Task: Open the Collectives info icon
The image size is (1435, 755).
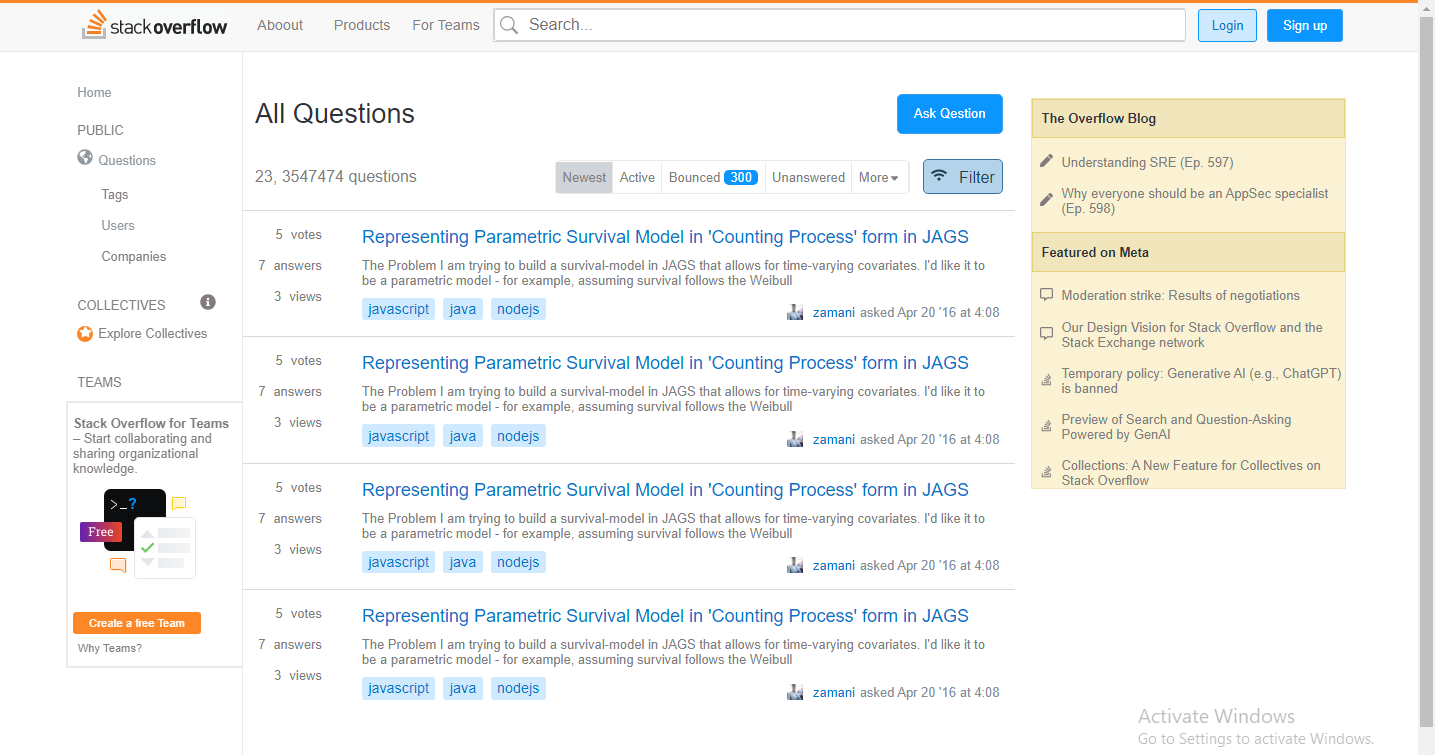Action: pyautogui.click(x=208, y=302)
